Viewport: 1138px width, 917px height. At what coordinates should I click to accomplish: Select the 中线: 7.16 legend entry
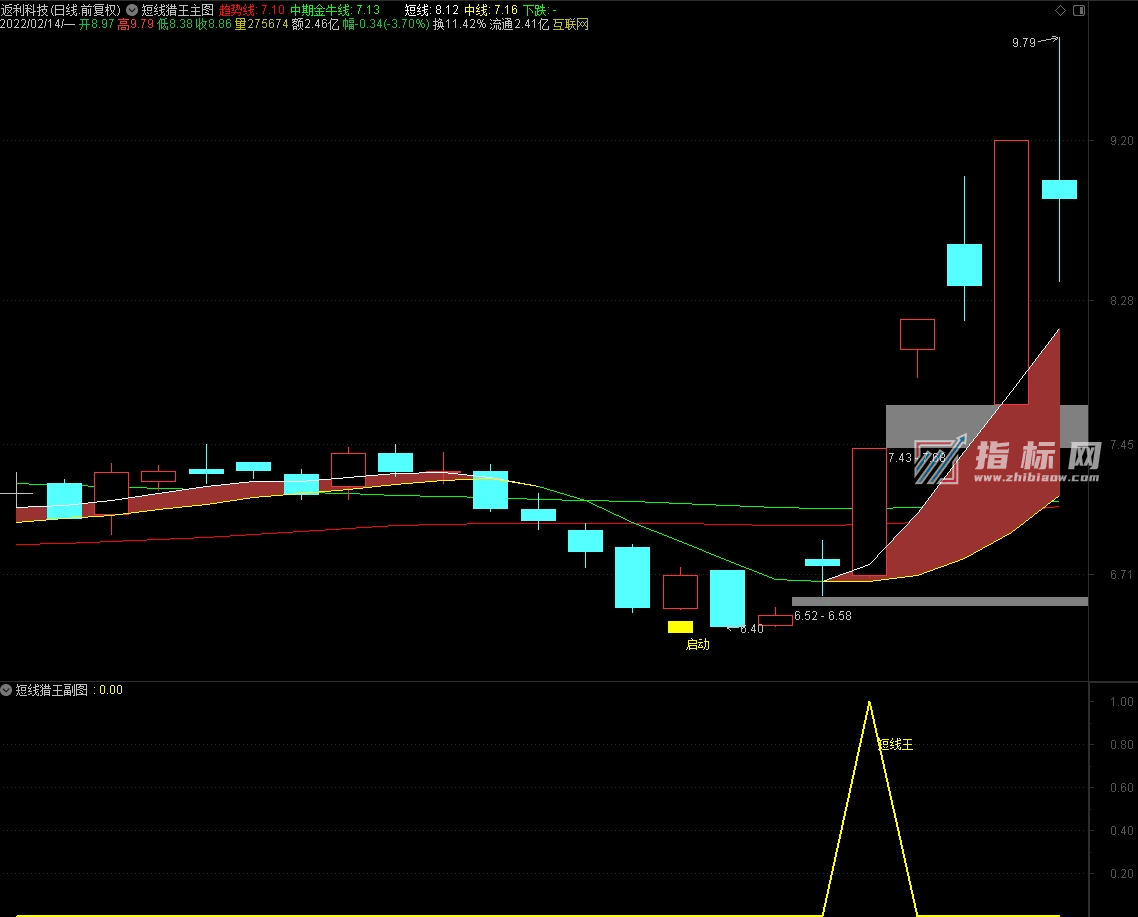point(491,10)
